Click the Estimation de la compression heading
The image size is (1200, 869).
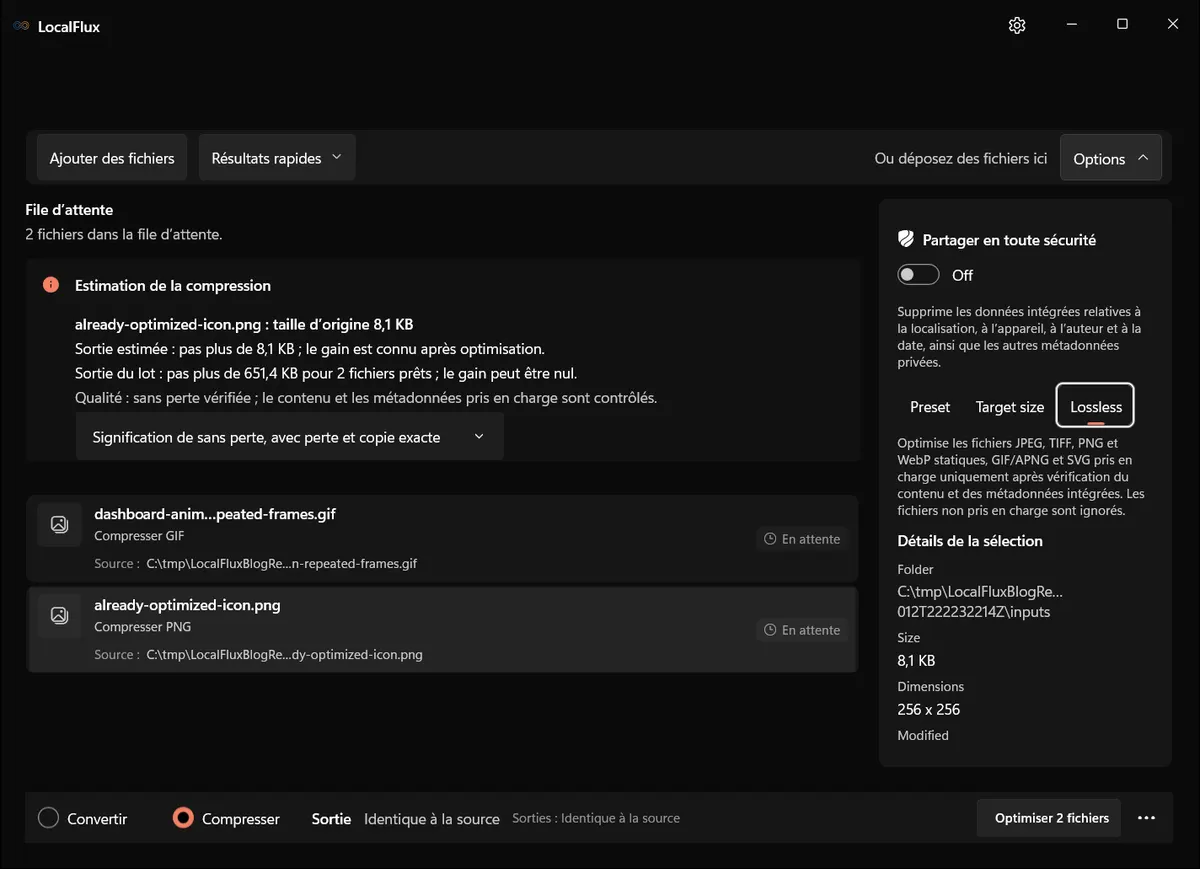click(173, 285)
